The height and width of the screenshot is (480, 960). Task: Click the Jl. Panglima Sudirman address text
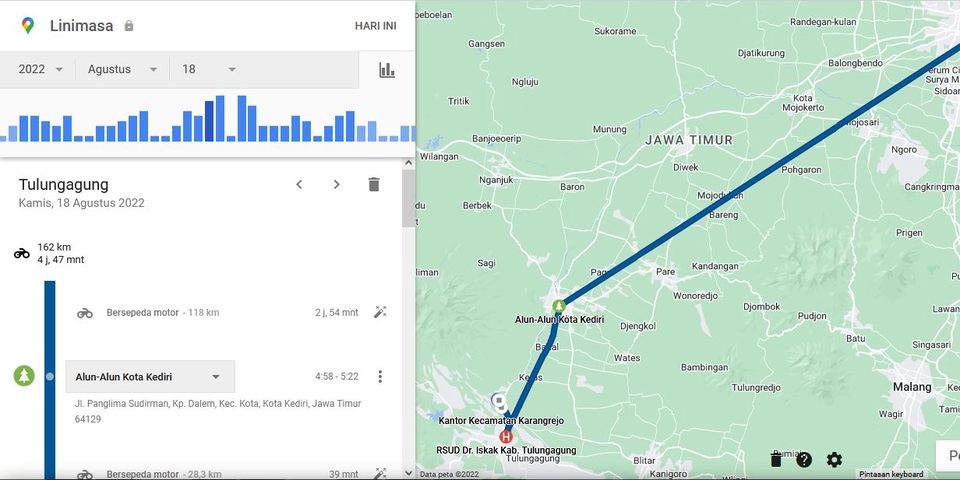218,411
